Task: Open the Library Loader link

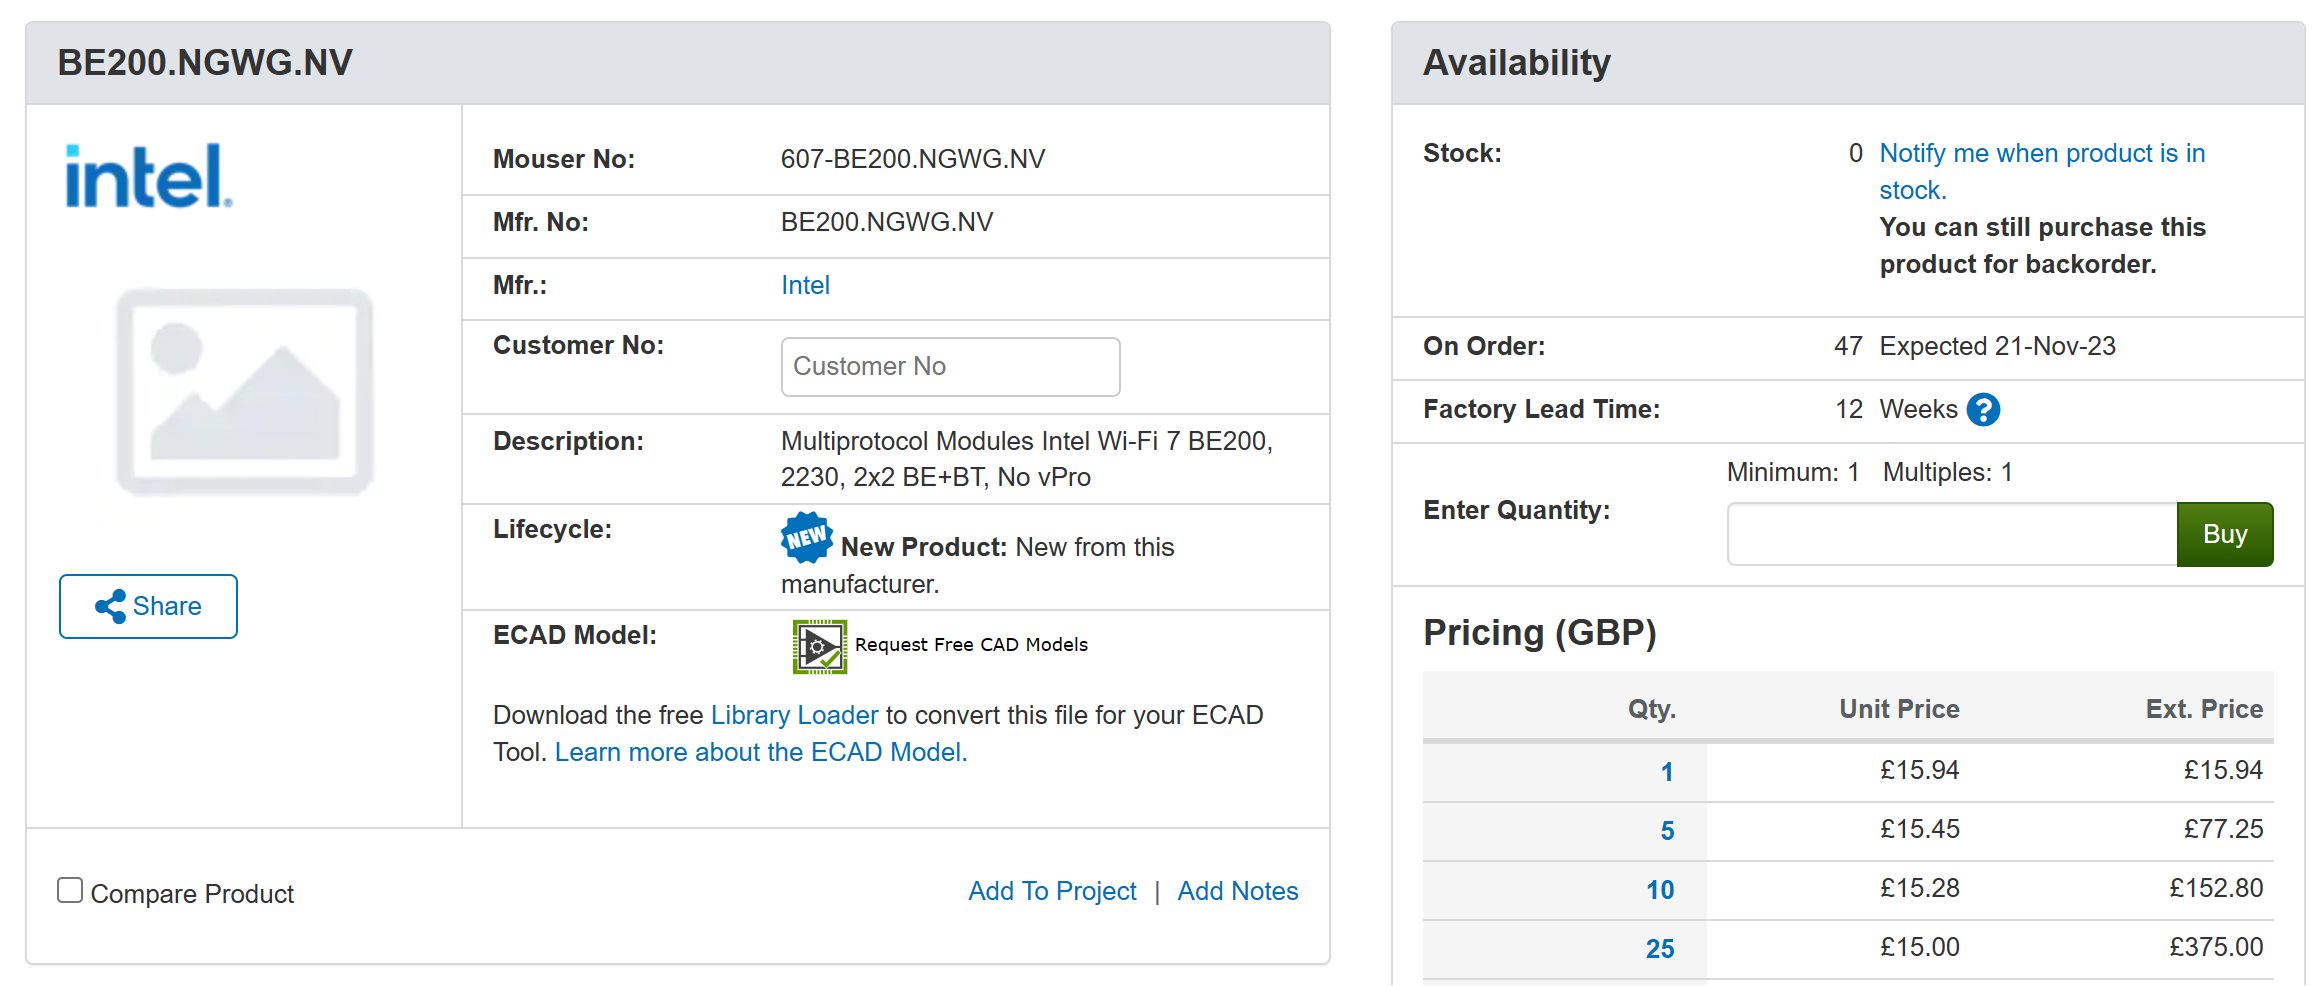Action: tap(794, 715)
